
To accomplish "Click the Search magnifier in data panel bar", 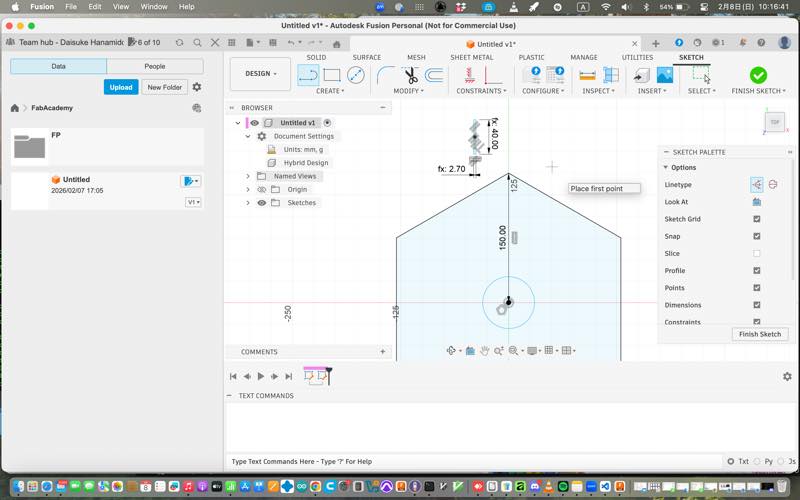I will (x=197, y=43).
